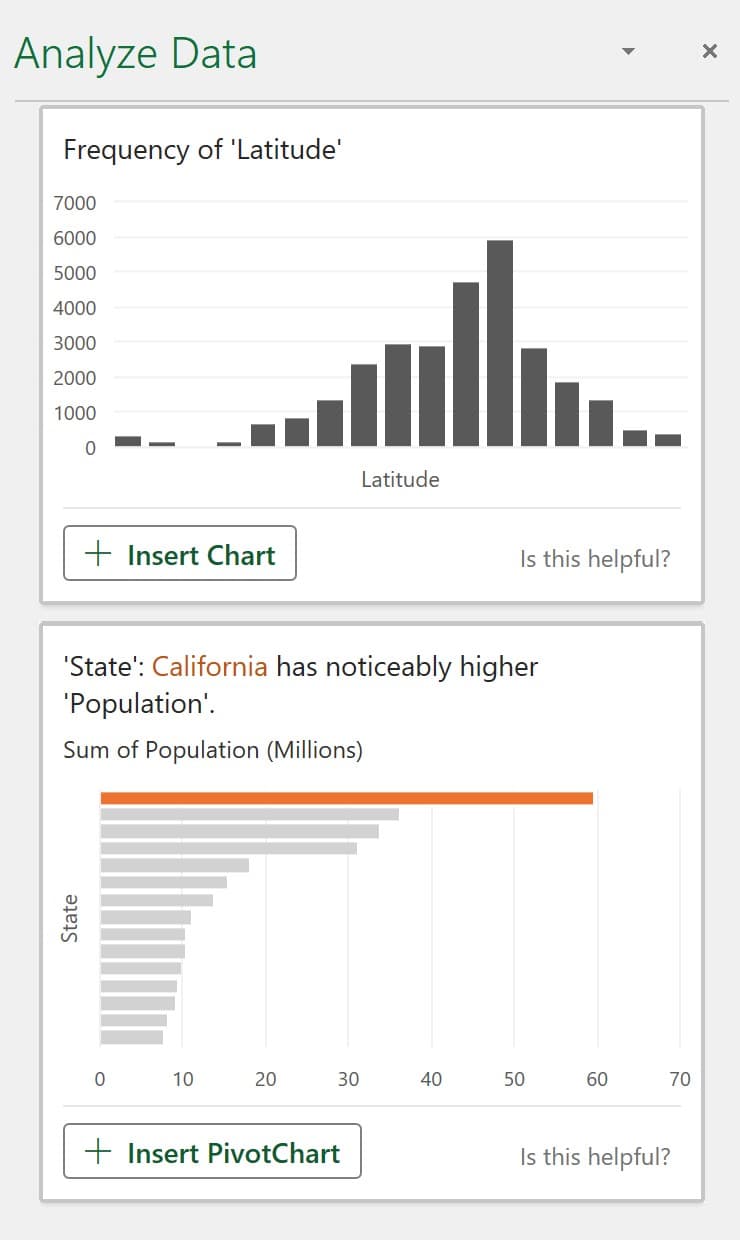740x1240 pixels.
Task: Select the tallest bar in the Latitude histogram
Action: click(x=500, y=343)
